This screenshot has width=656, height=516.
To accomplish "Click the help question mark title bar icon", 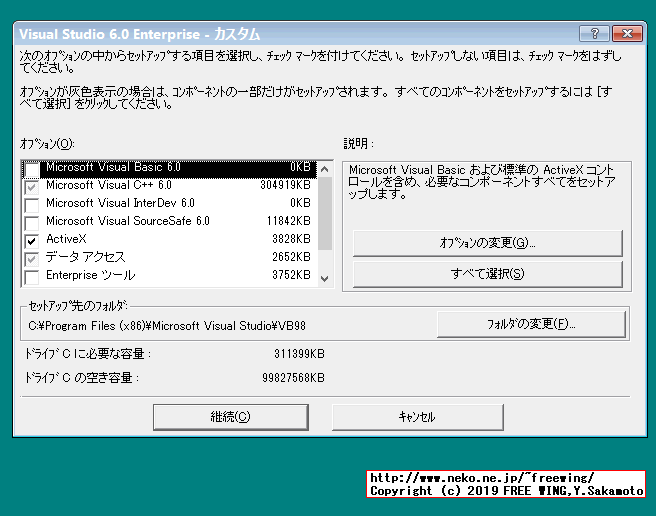I will point(594,33).
